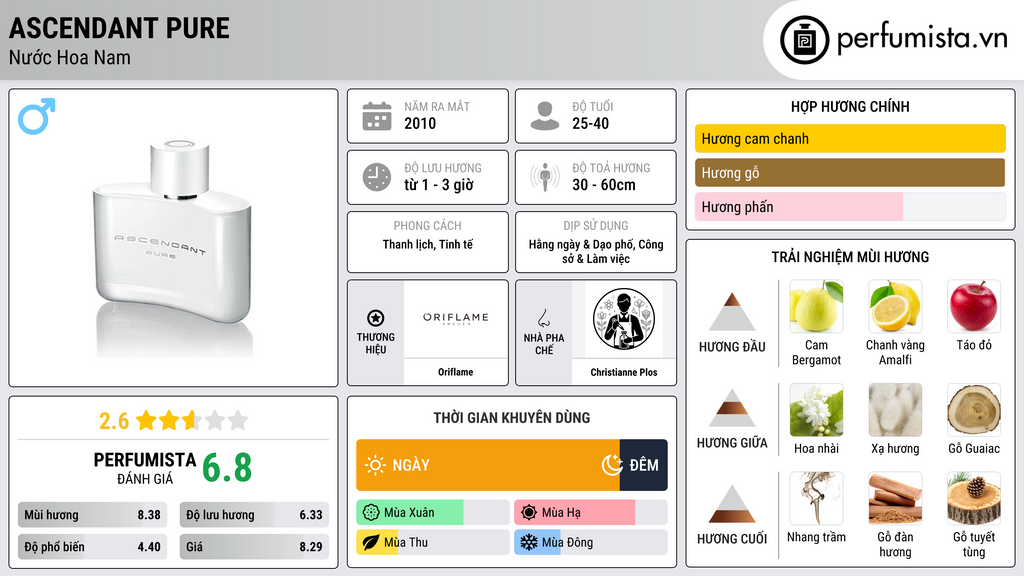1024x576 pixels.
Task: Click the Hương cuối pyramid icon
Action: 732,504
